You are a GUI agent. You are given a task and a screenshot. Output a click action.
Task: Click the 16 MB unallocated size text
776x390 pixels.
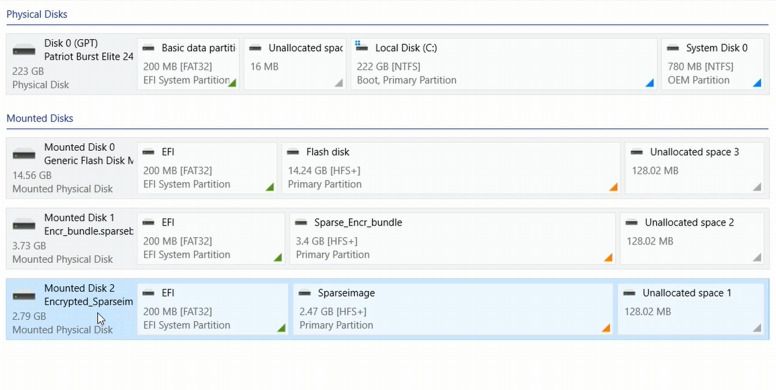click(x=264, y=66)
